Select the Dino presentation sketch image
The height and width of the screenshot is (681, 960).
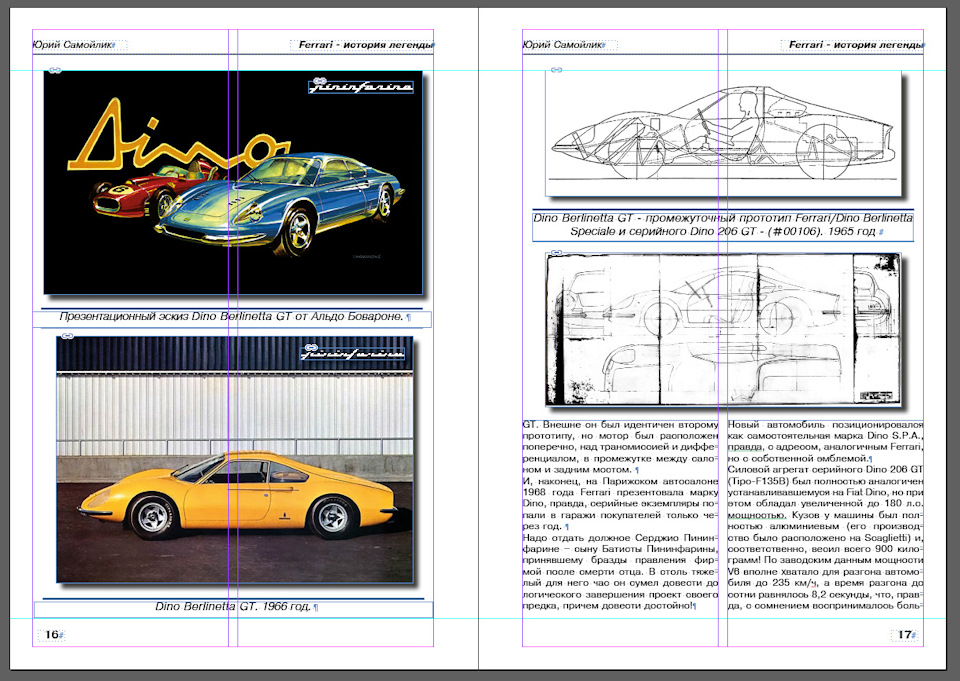point(233,182)
